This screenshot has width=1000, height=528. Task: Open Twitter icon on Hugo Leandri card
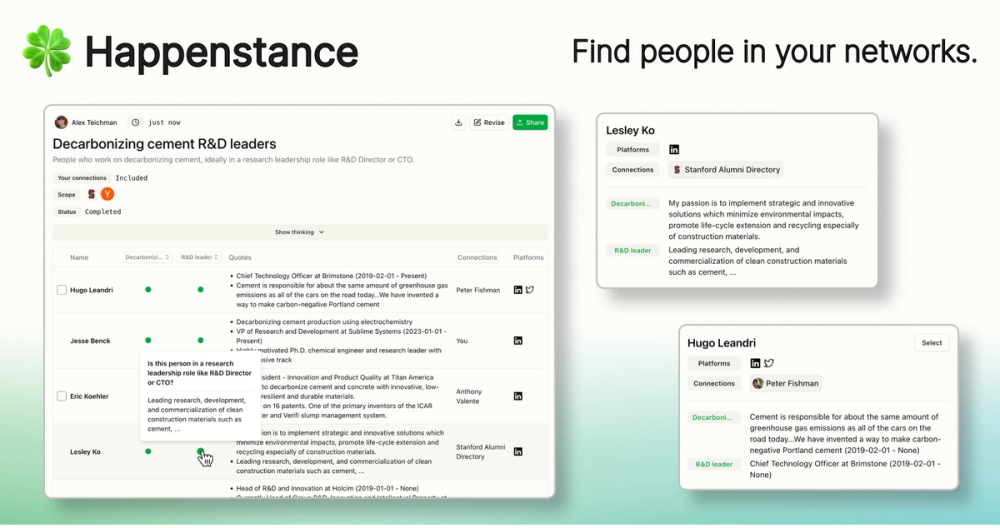pos(769,363)
